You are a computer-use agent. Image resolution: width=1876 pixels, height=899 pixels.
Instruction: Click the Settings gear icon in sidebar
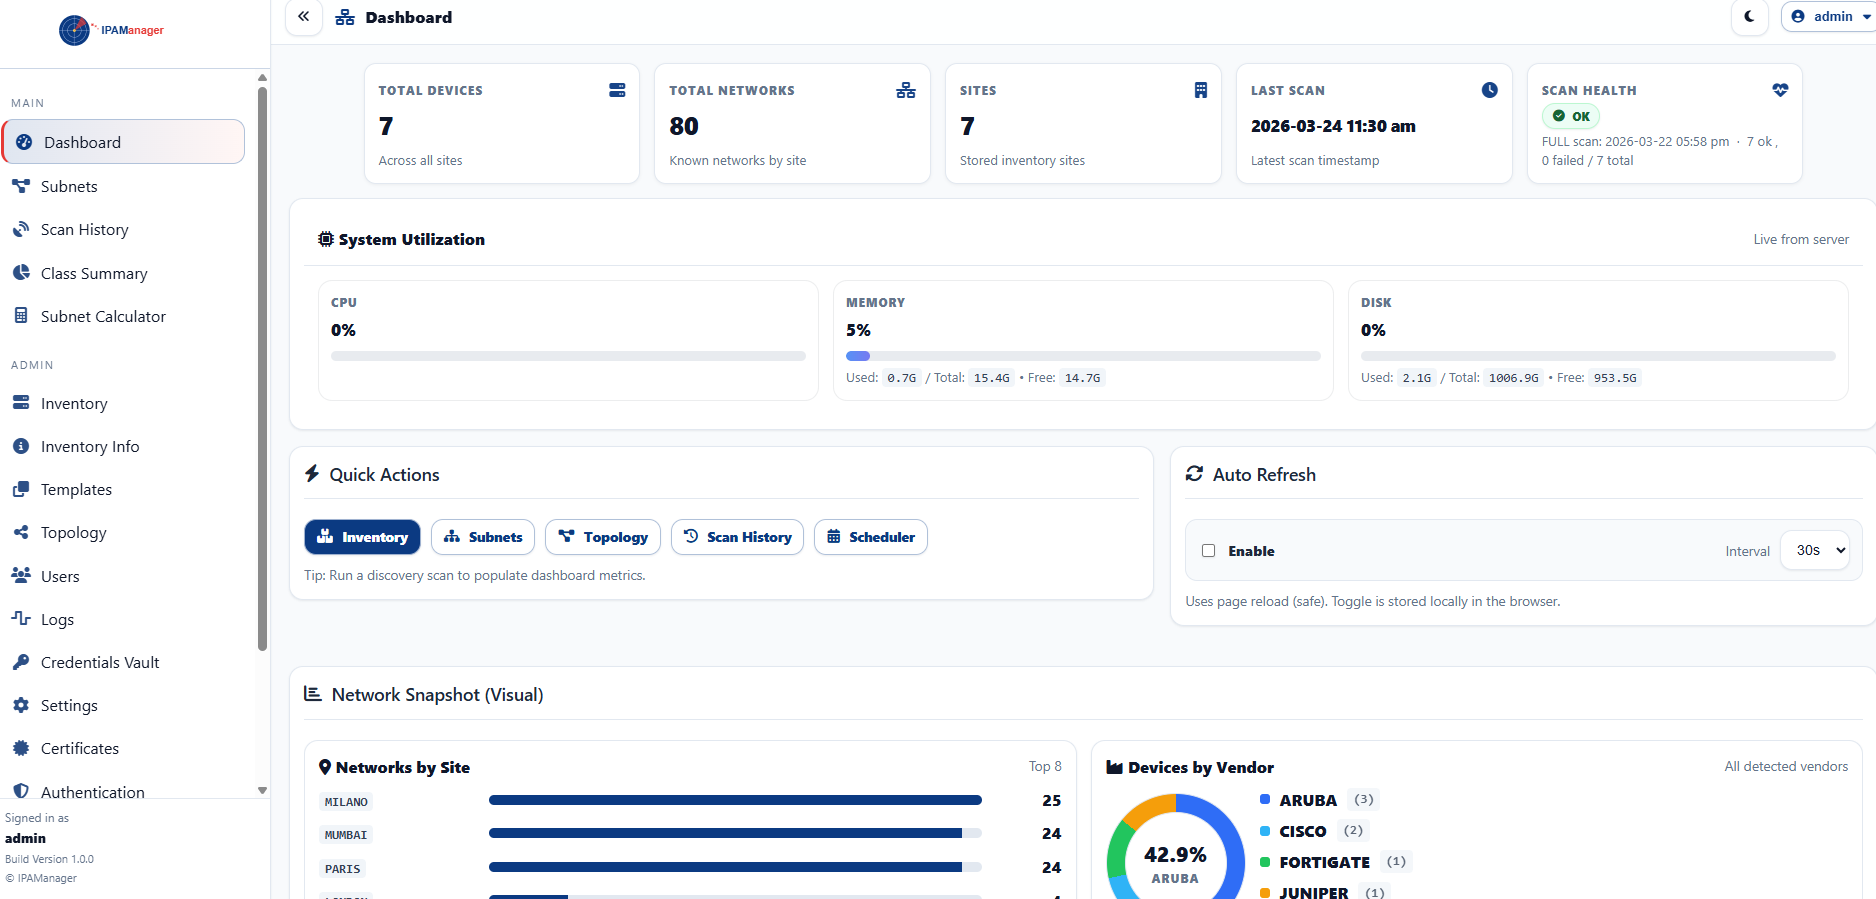pyautogui.click(x=21, y=705)
